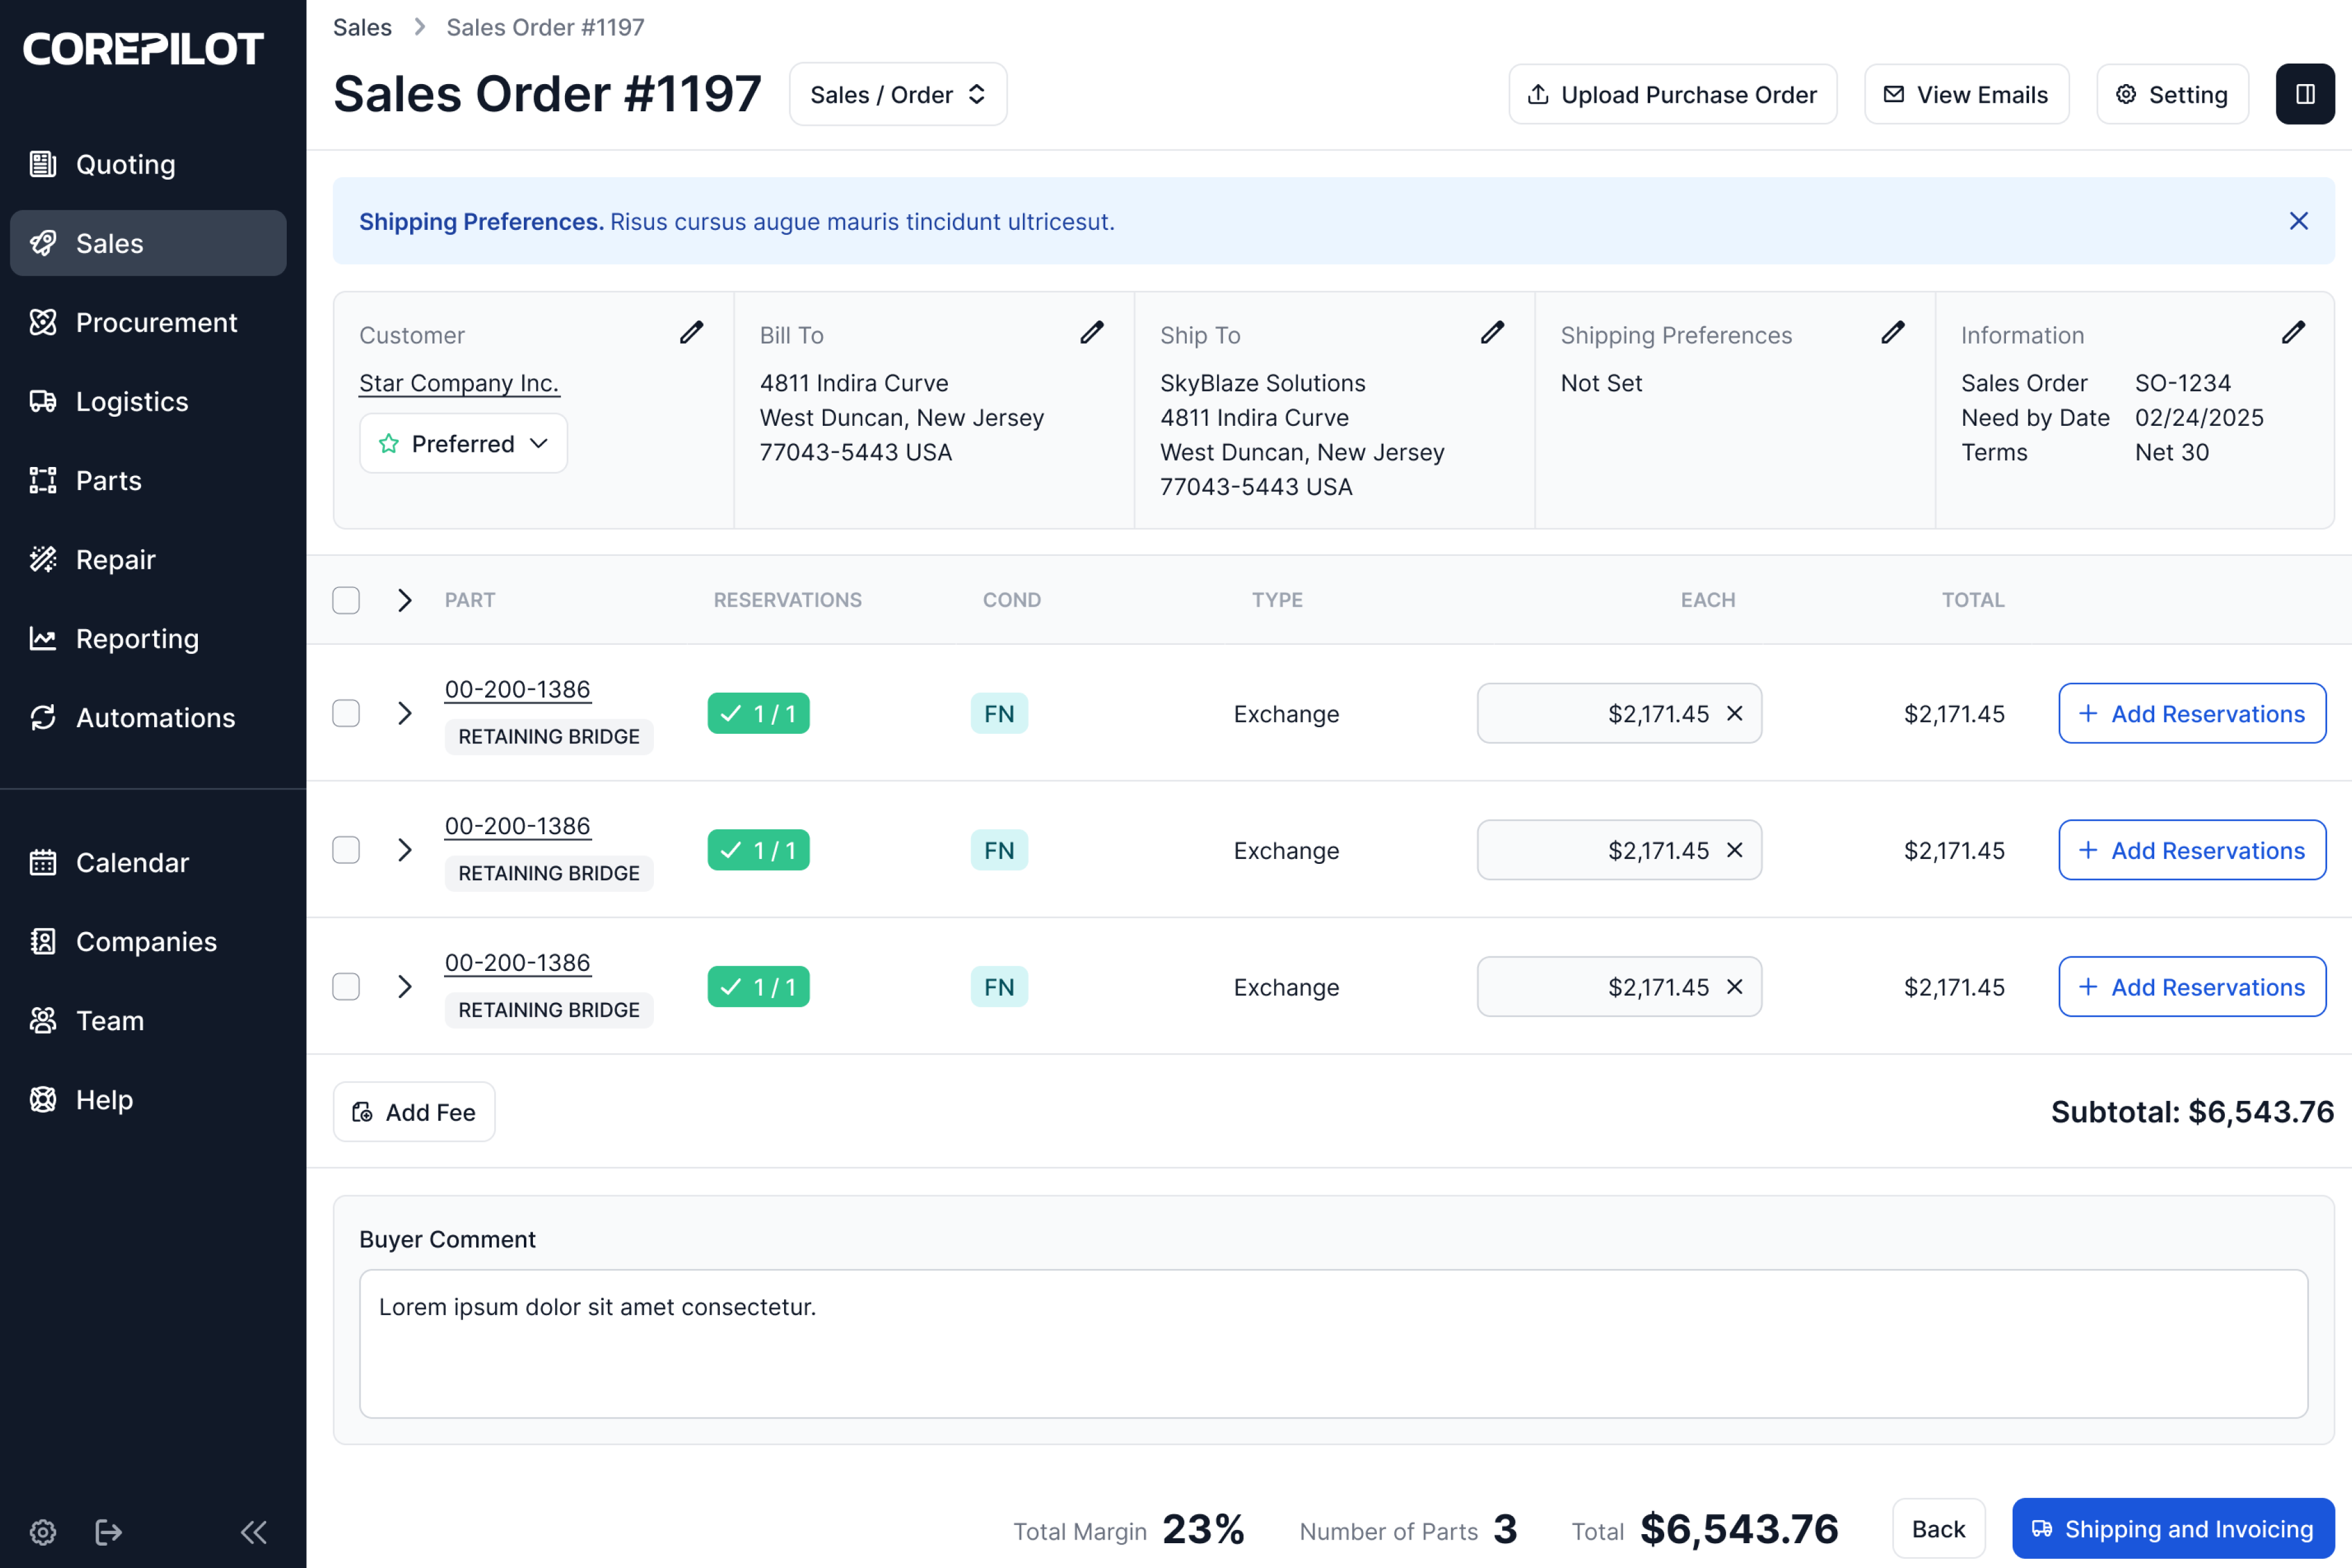Edit the Shipping Preferences section

tap(1892, 333)
